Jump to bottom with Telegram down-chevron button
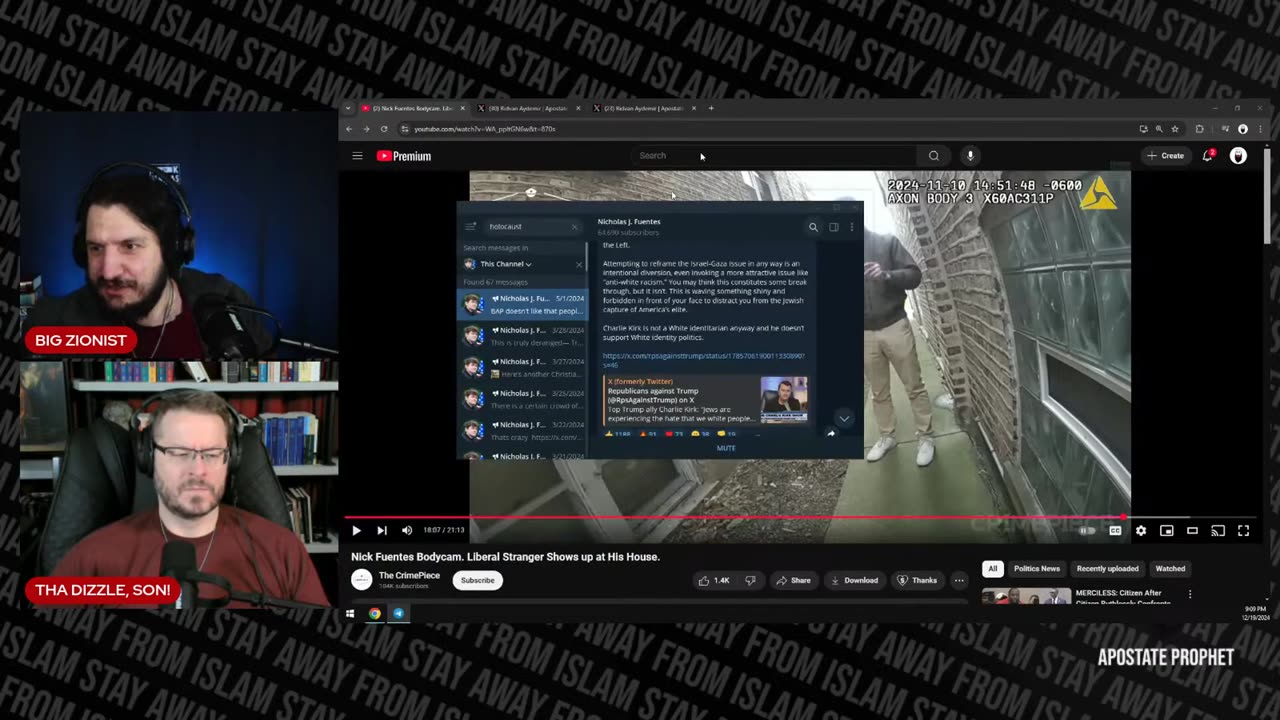The width and height of the screenshot is (1280, 720). [844, 419]
